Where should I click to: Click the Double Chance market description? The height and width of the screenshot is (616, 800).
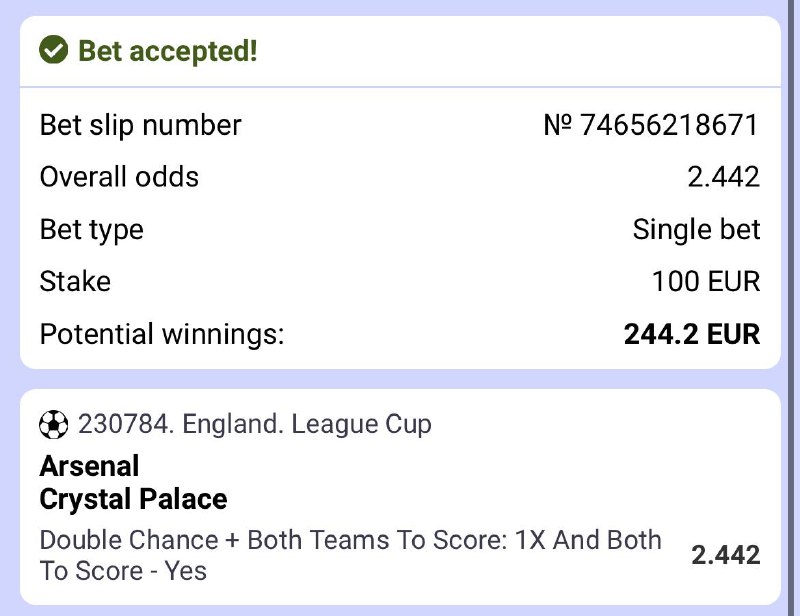(x=350, y=555)
